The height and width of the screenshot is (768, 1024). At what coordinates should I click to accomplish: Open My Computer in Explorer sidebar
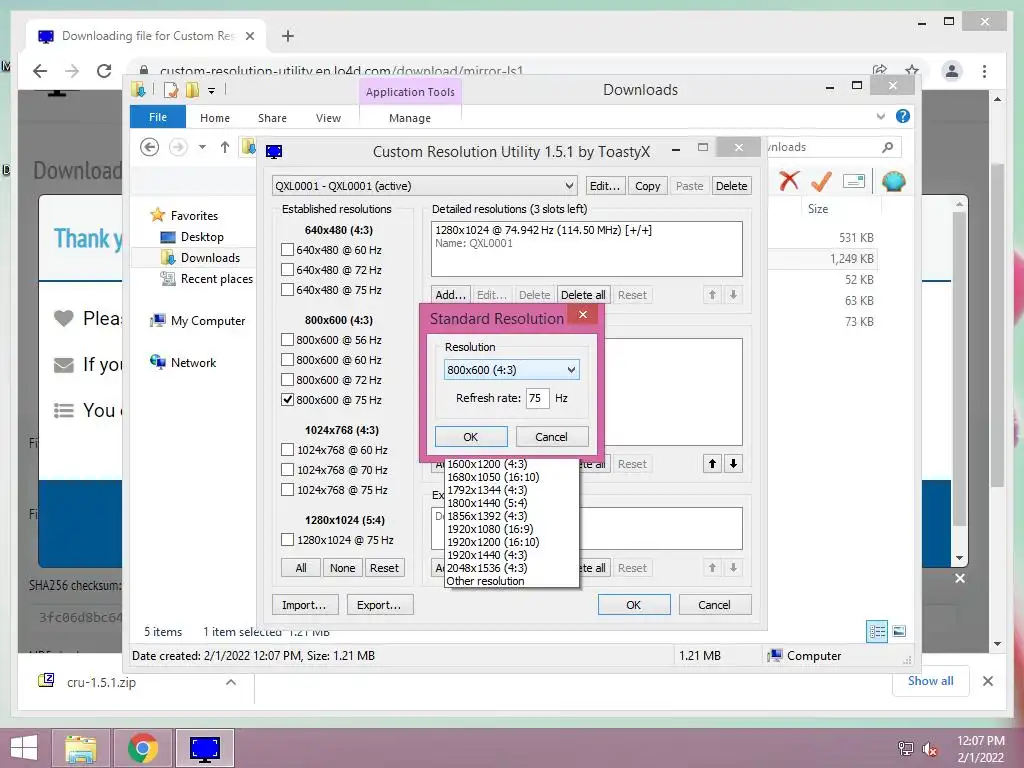click(x=208, y=321)
